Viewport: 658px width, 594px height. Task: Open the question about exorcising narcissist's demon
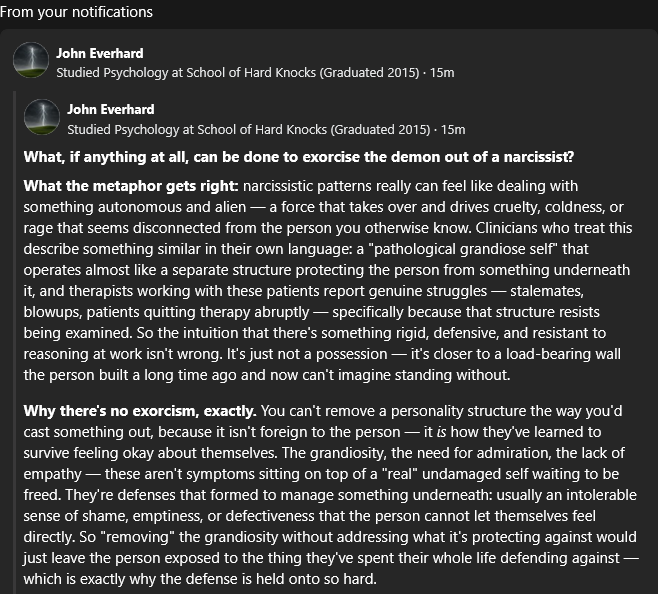tap(299, 157)
